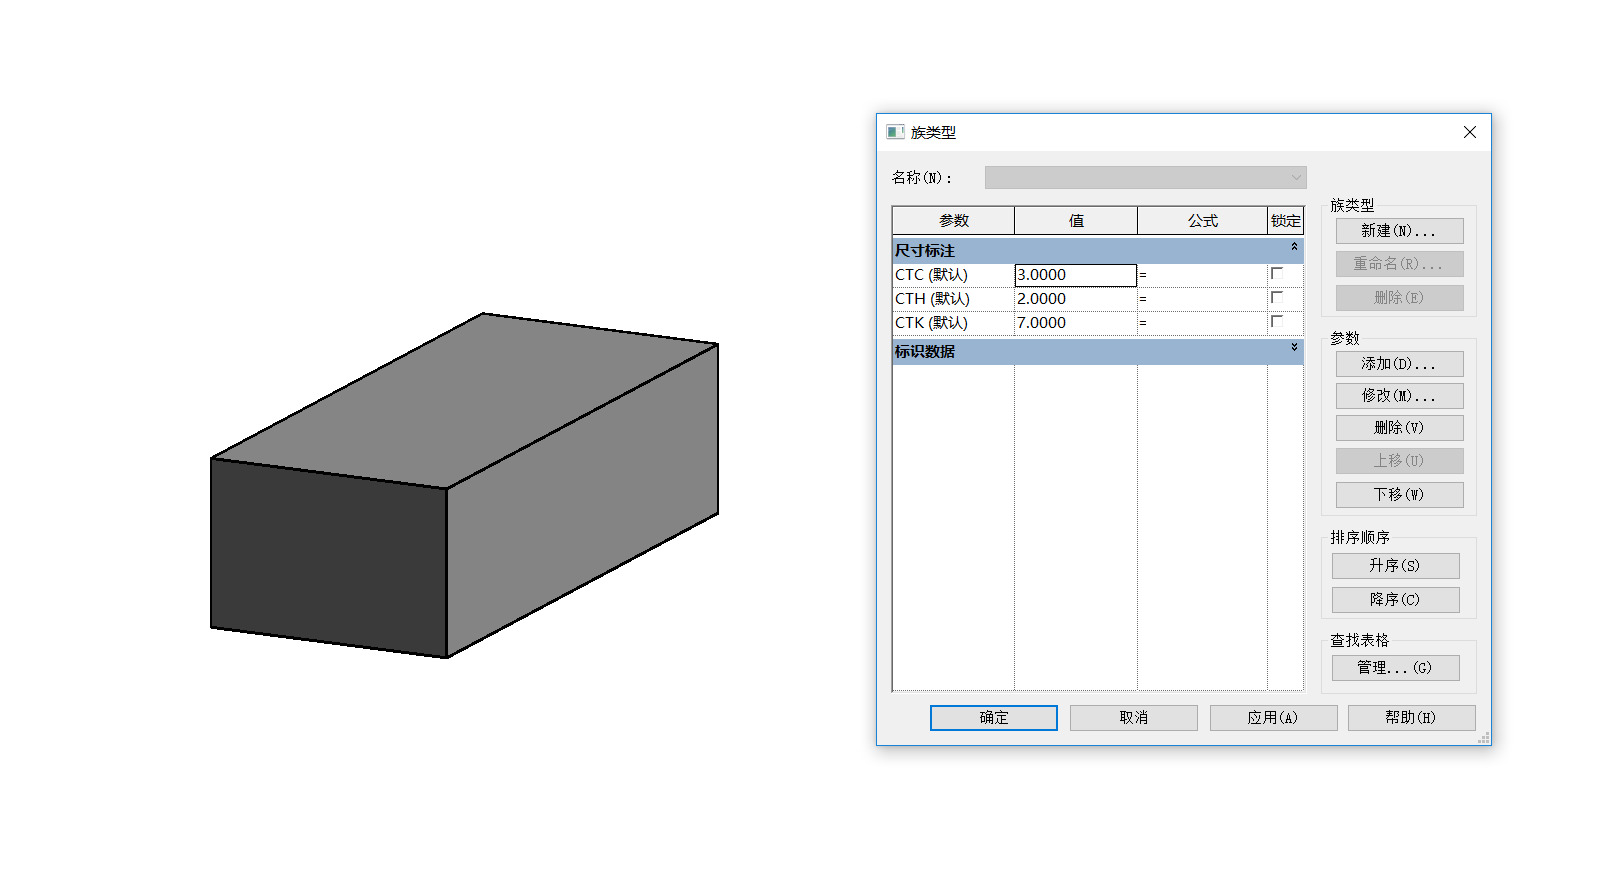1620x884 pixels.
Task: Click the 值 column header
Action: [1076, 221]
